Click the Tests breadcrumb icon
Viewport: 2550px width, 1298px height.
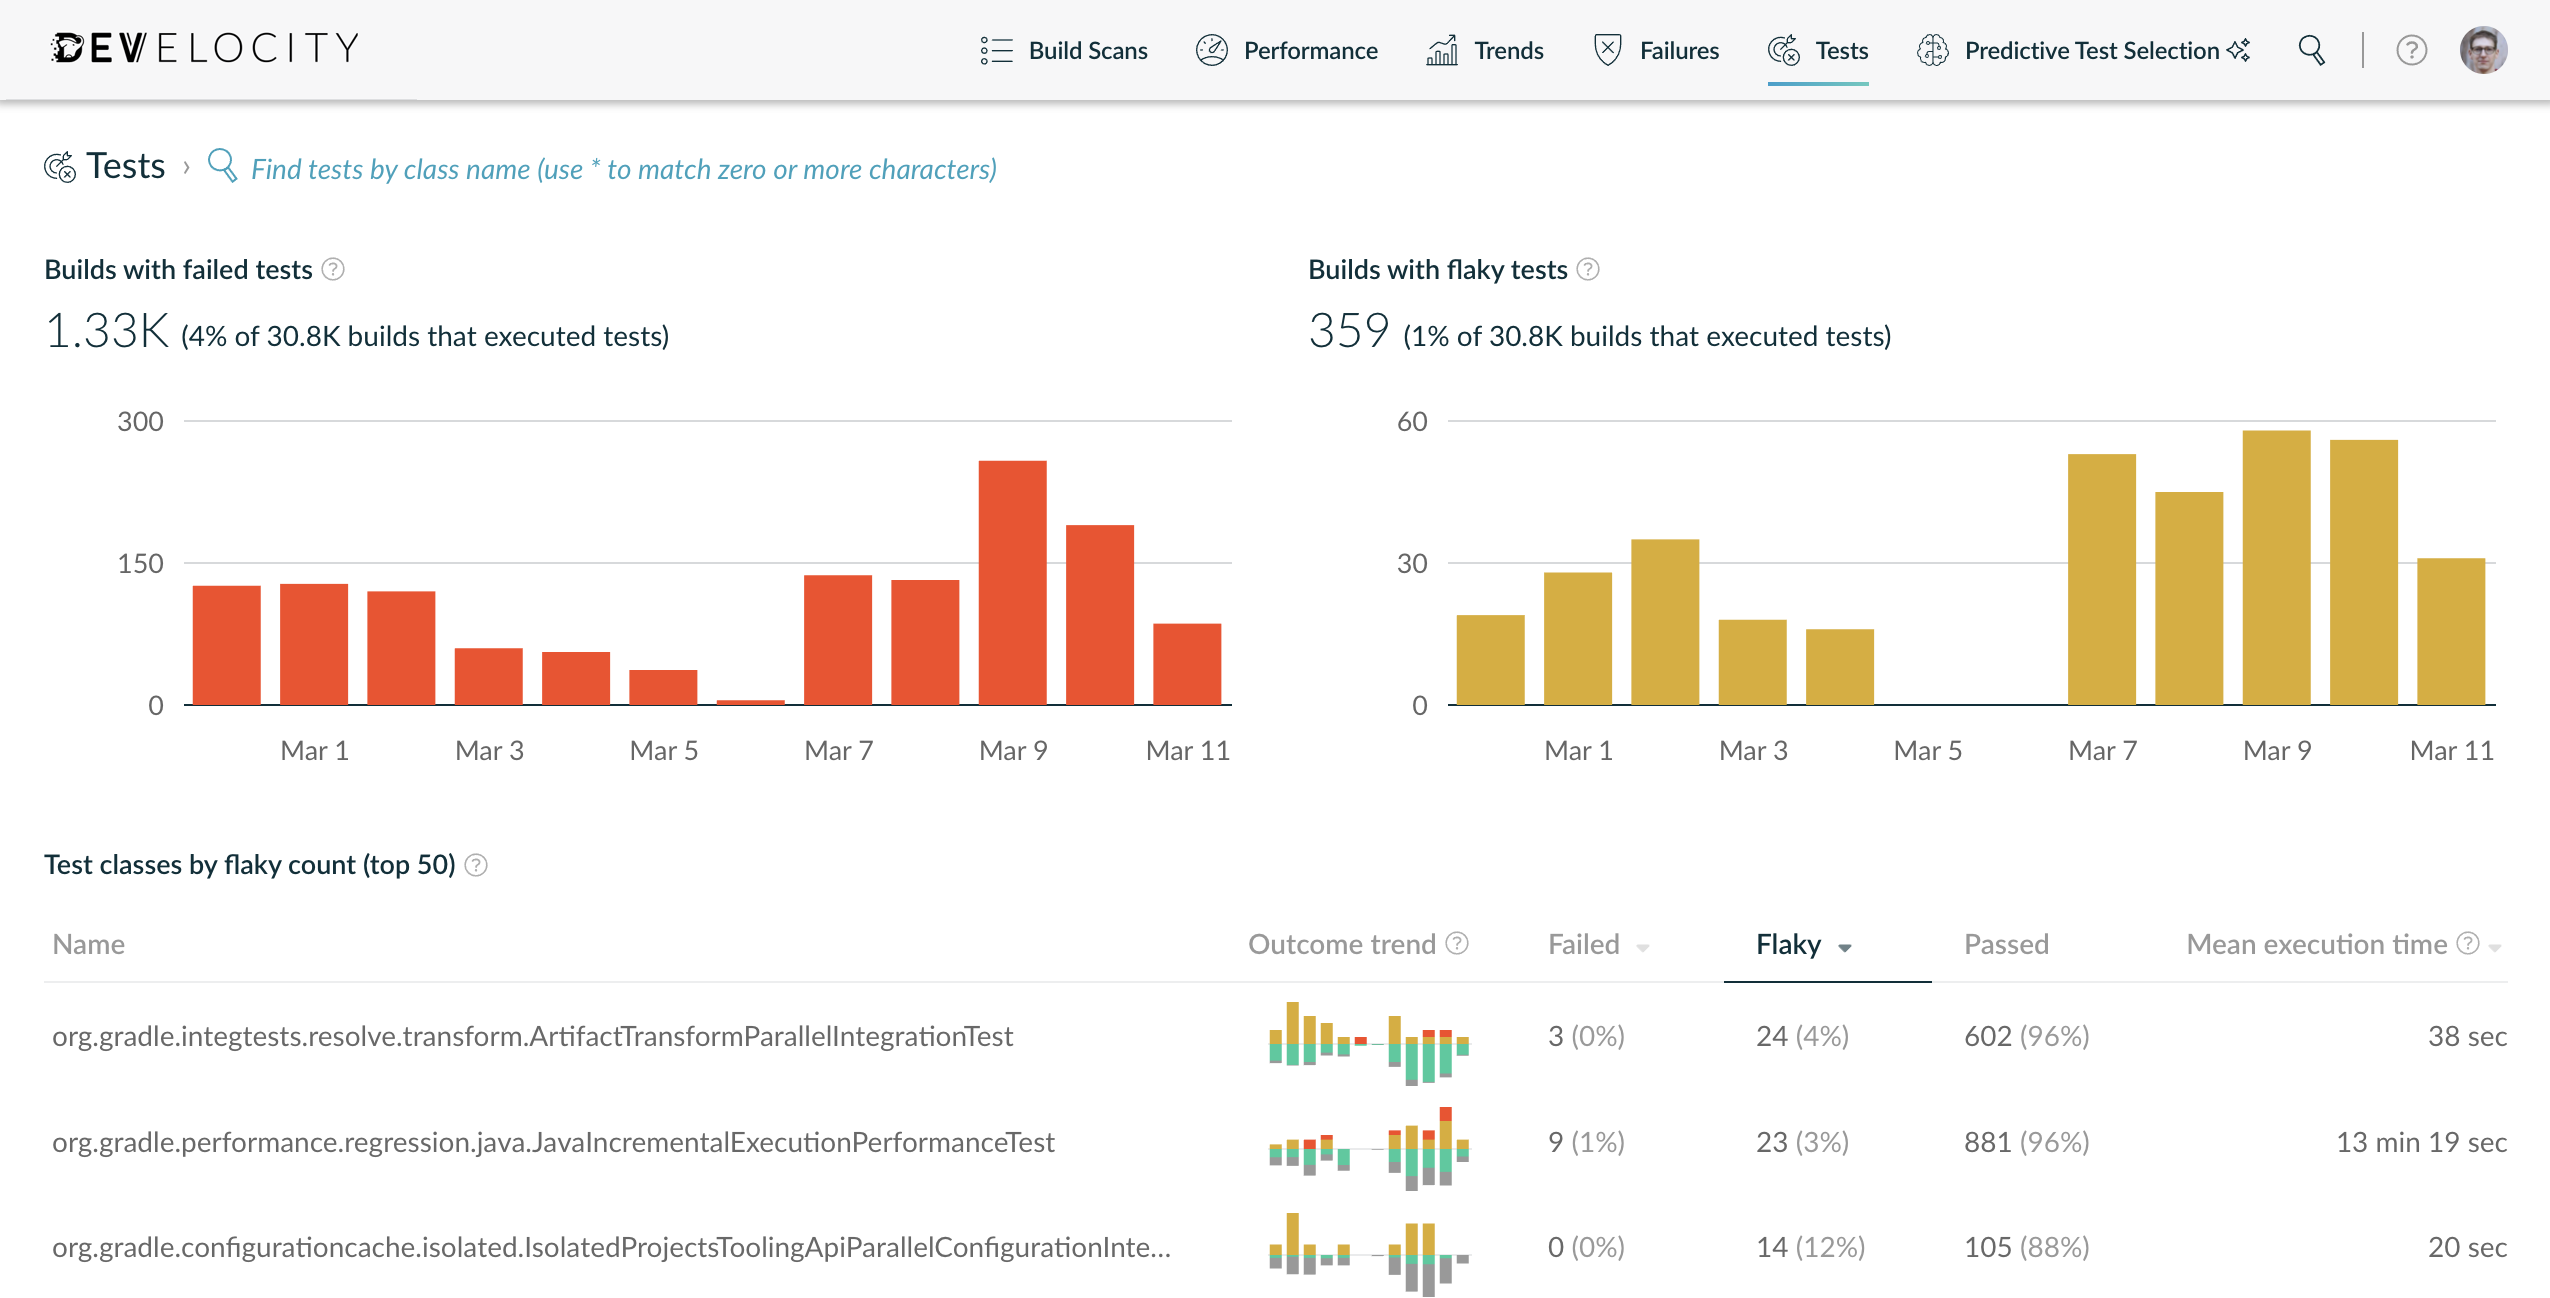[x=61, y=166]
